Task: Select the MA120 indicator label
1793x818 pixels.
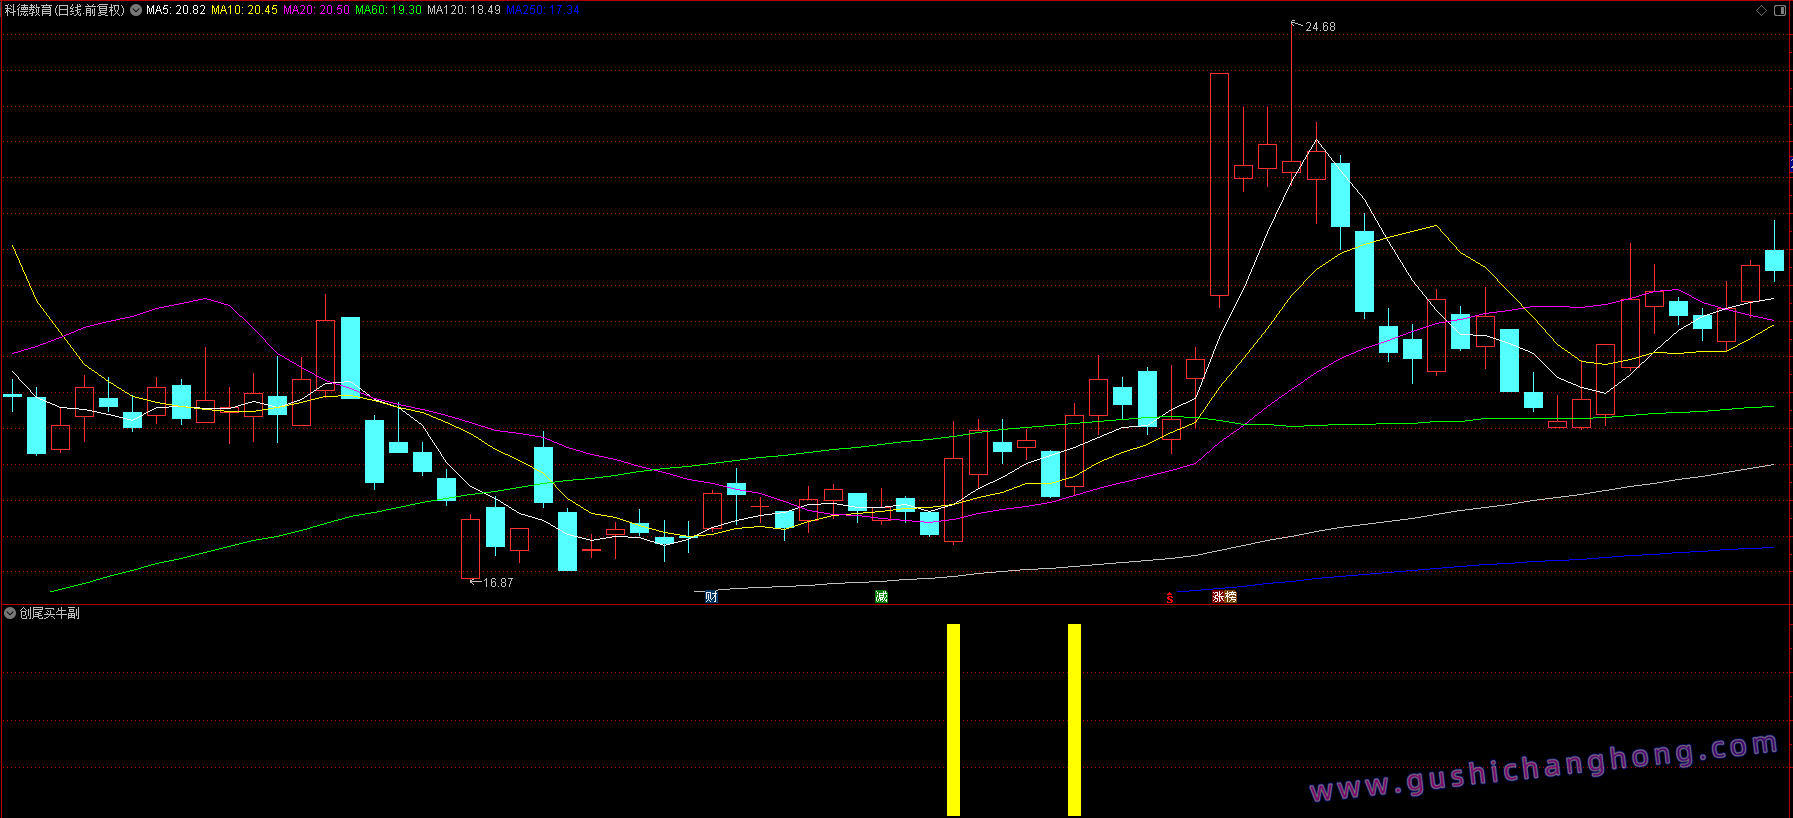Action: pos(464,10)
